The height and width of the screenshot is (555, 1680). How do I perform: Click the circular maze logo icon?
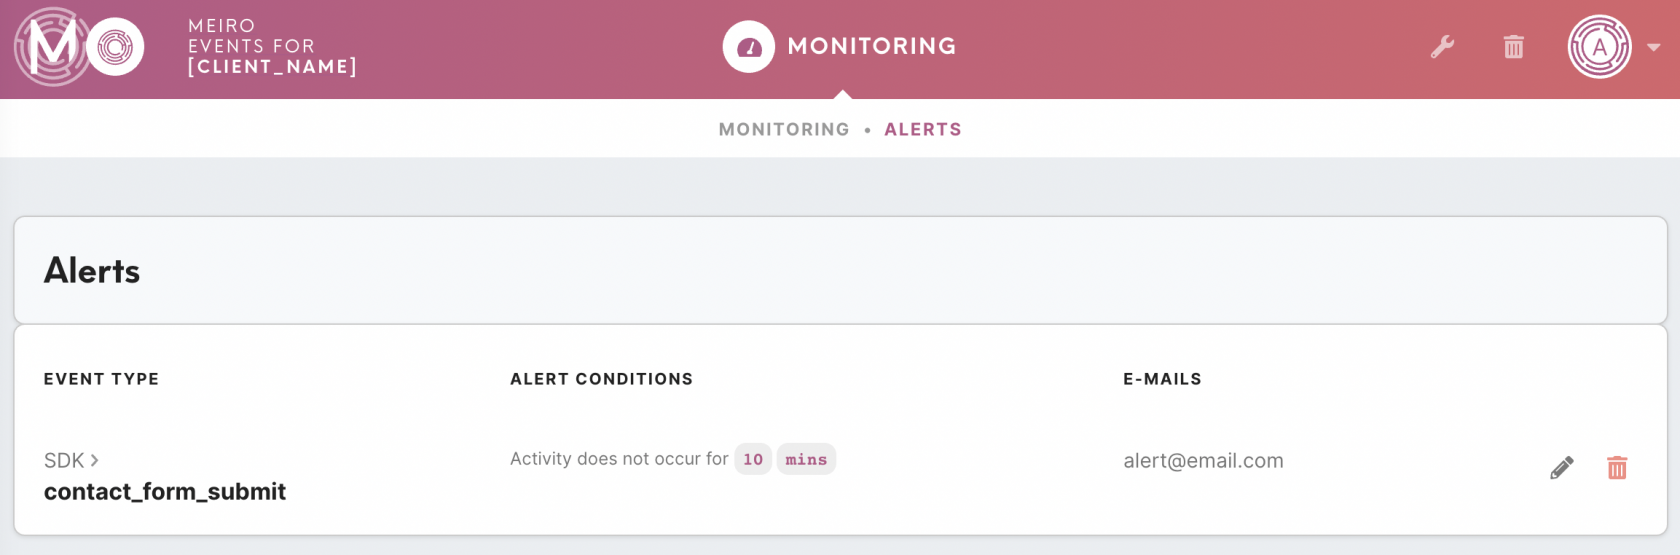[x=115, y=46]
